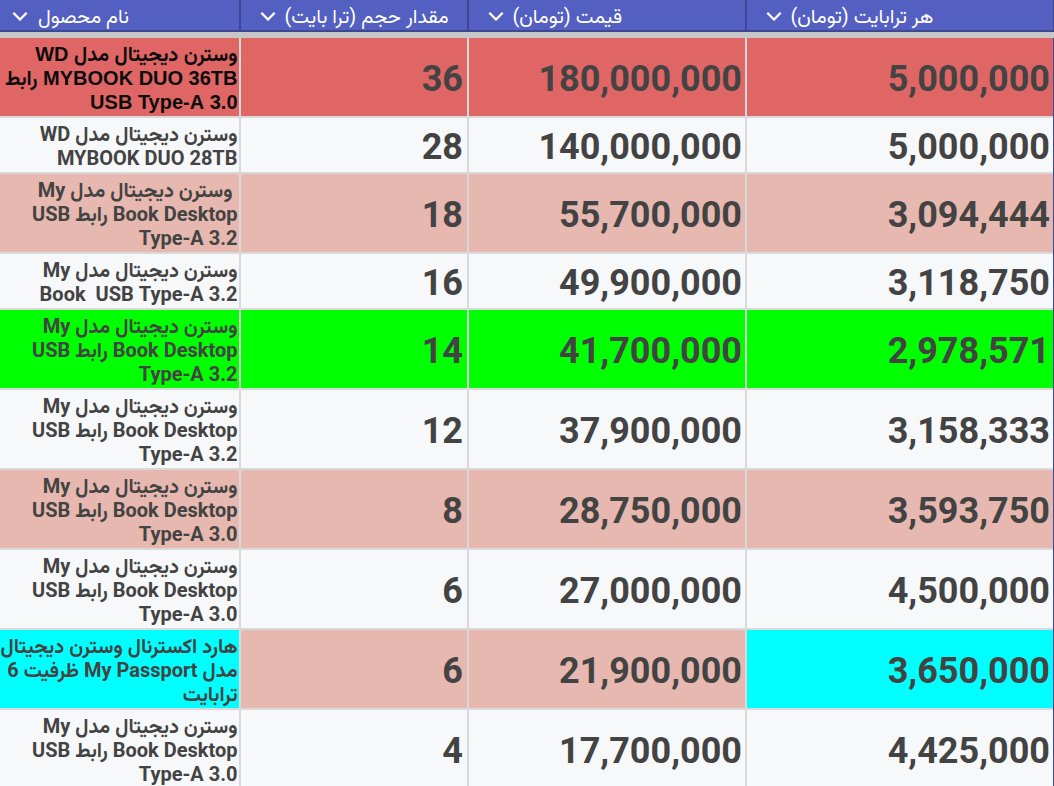This screenshot has height=786, width=1054.
Task: Click per-terabyte value 2,978,571
Action: point(900,350)
